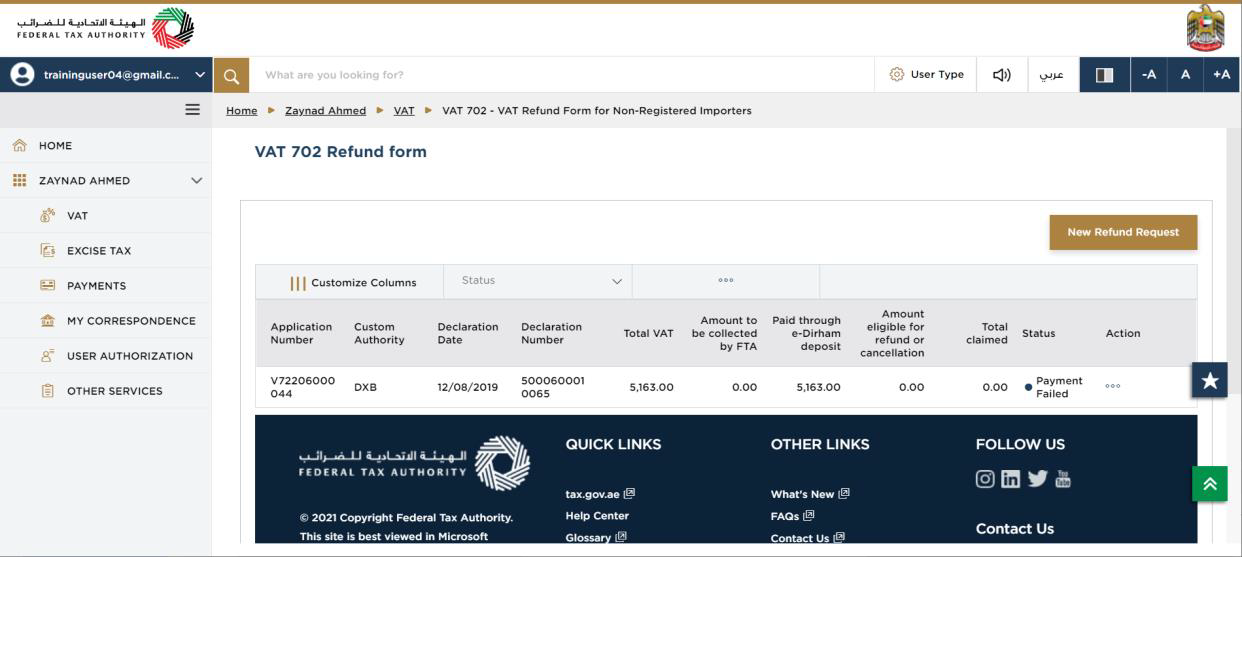Open the FTA Instagram page
Viewport: 1242px width, 648px height.
point(986,479)
